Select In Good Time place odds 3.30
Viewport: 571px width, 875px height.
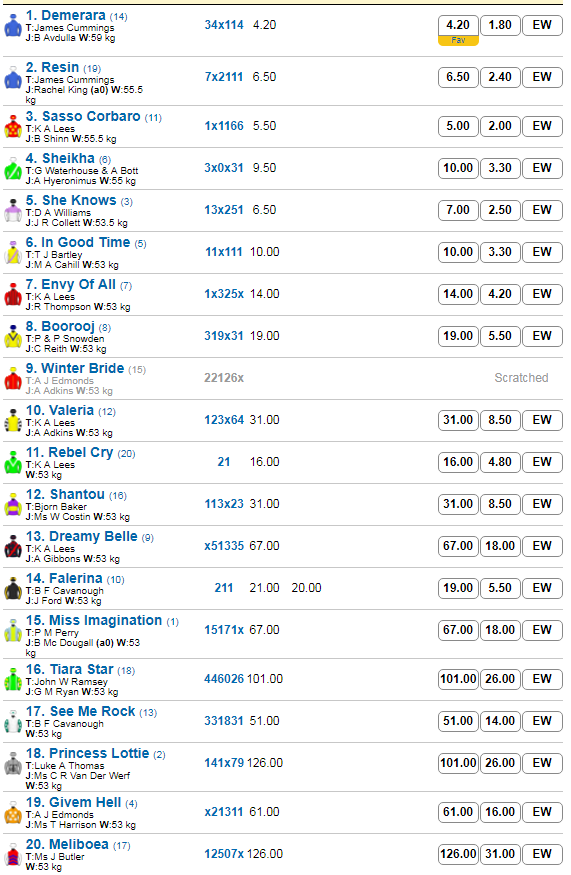point(500,252)
